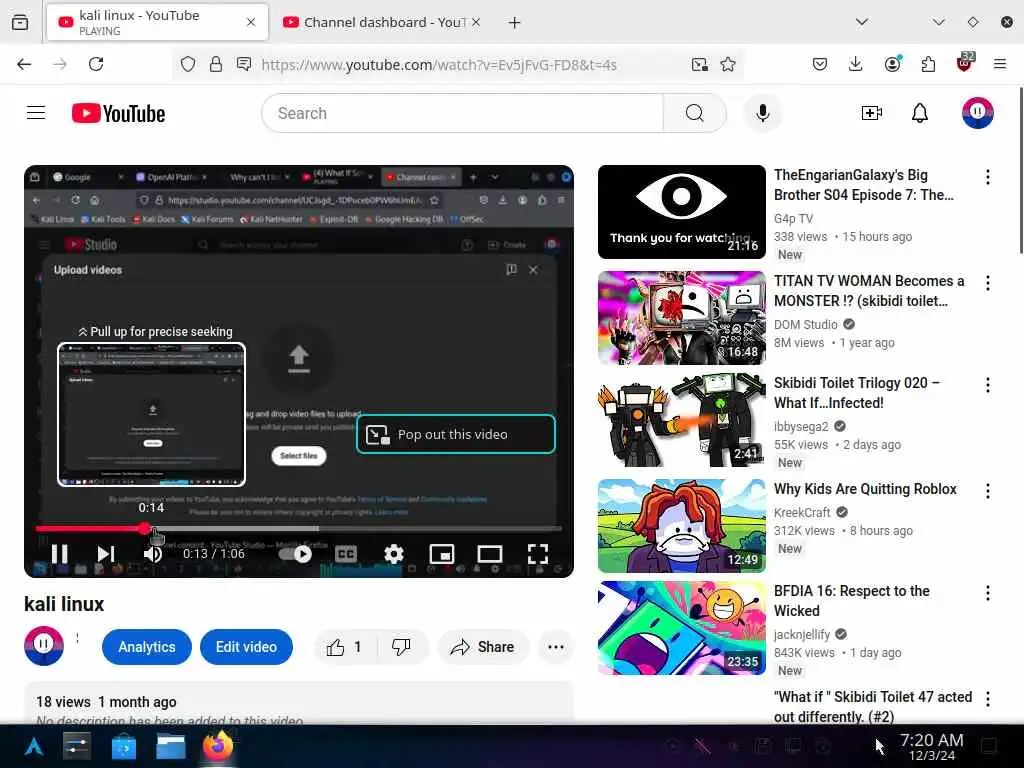Open the tracking protection shield

[x=188, y=64]
